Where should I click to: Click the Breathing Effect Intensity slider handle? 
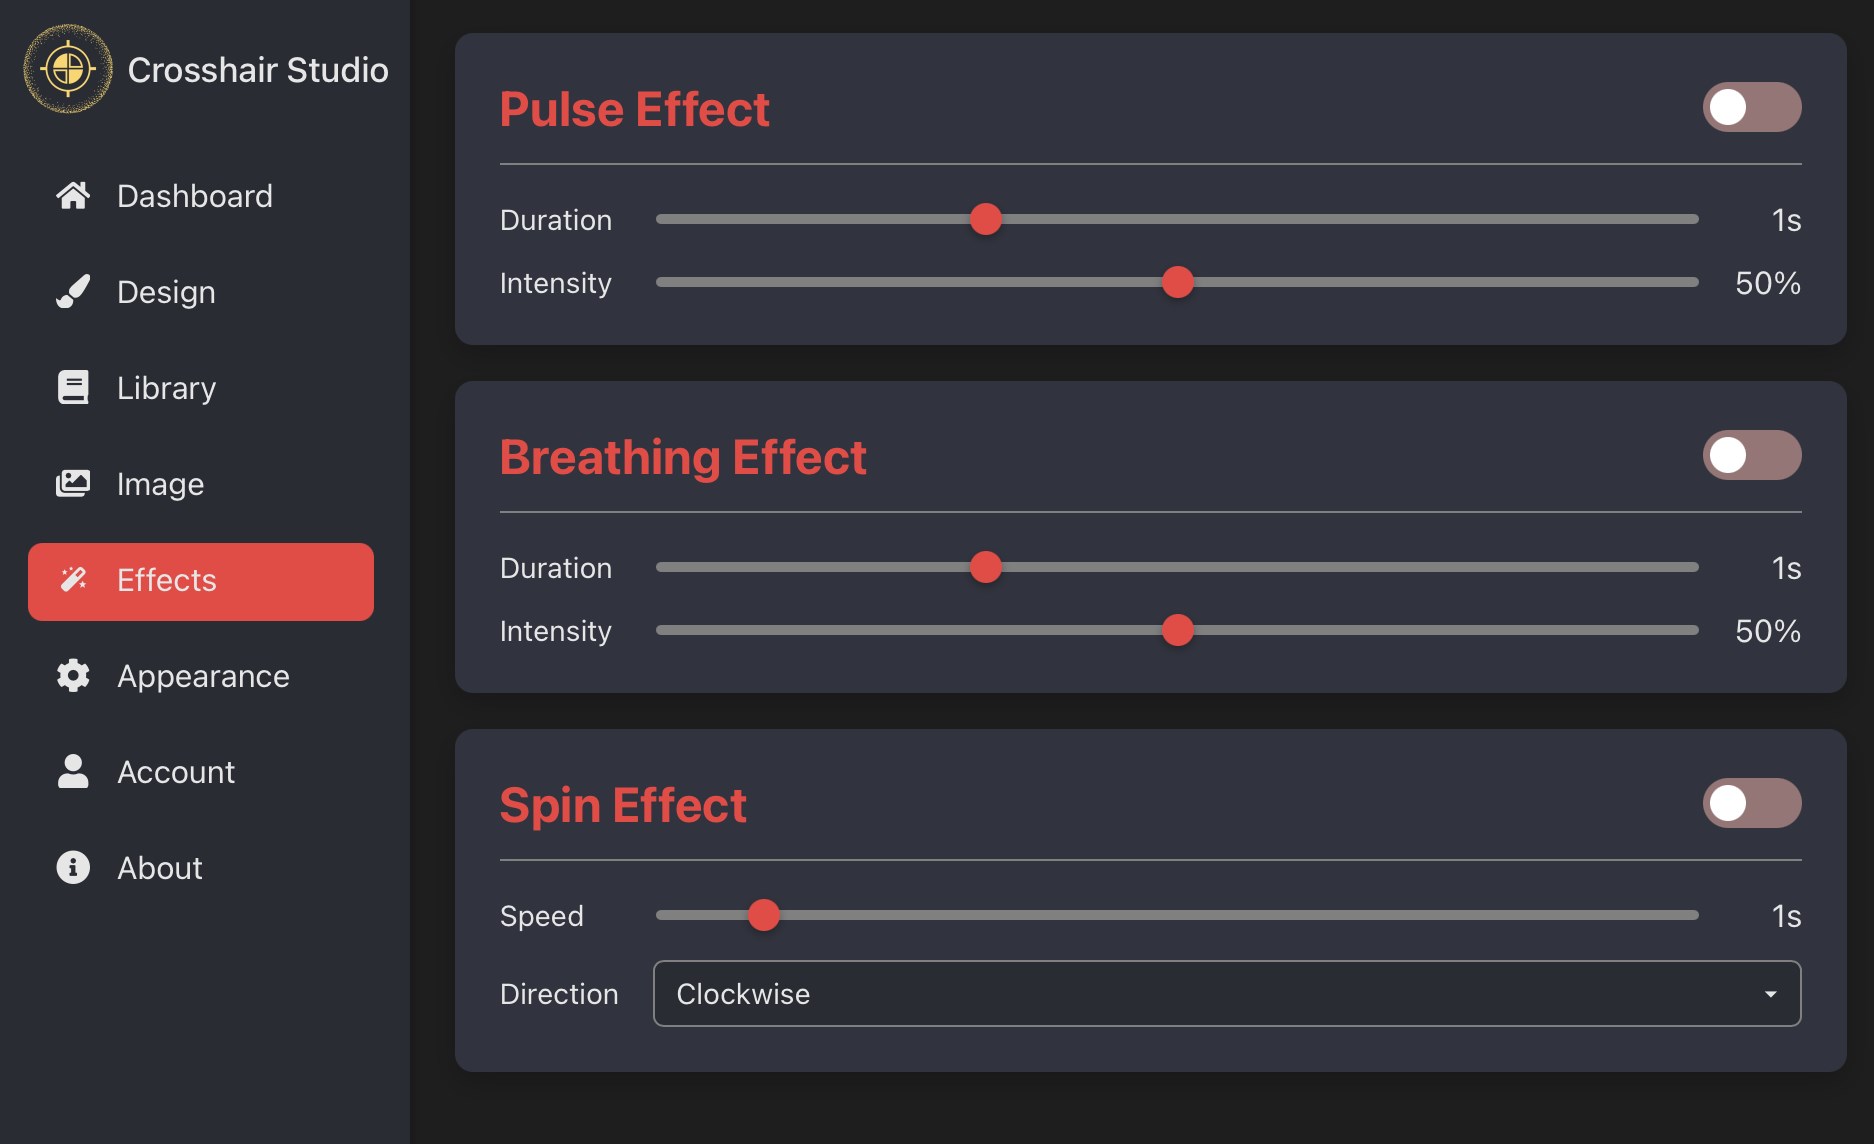(x=1178, y=631)
